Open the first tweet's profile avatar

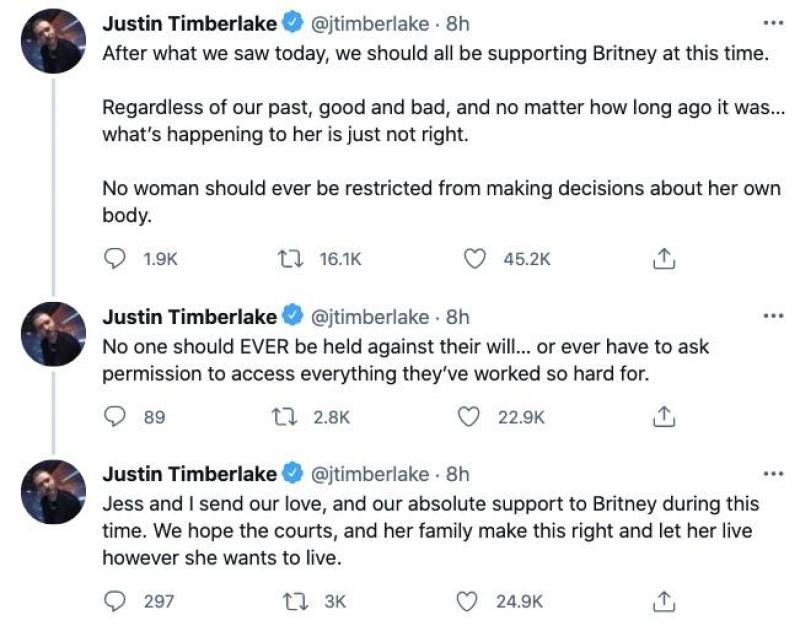[x=51, y=40]
